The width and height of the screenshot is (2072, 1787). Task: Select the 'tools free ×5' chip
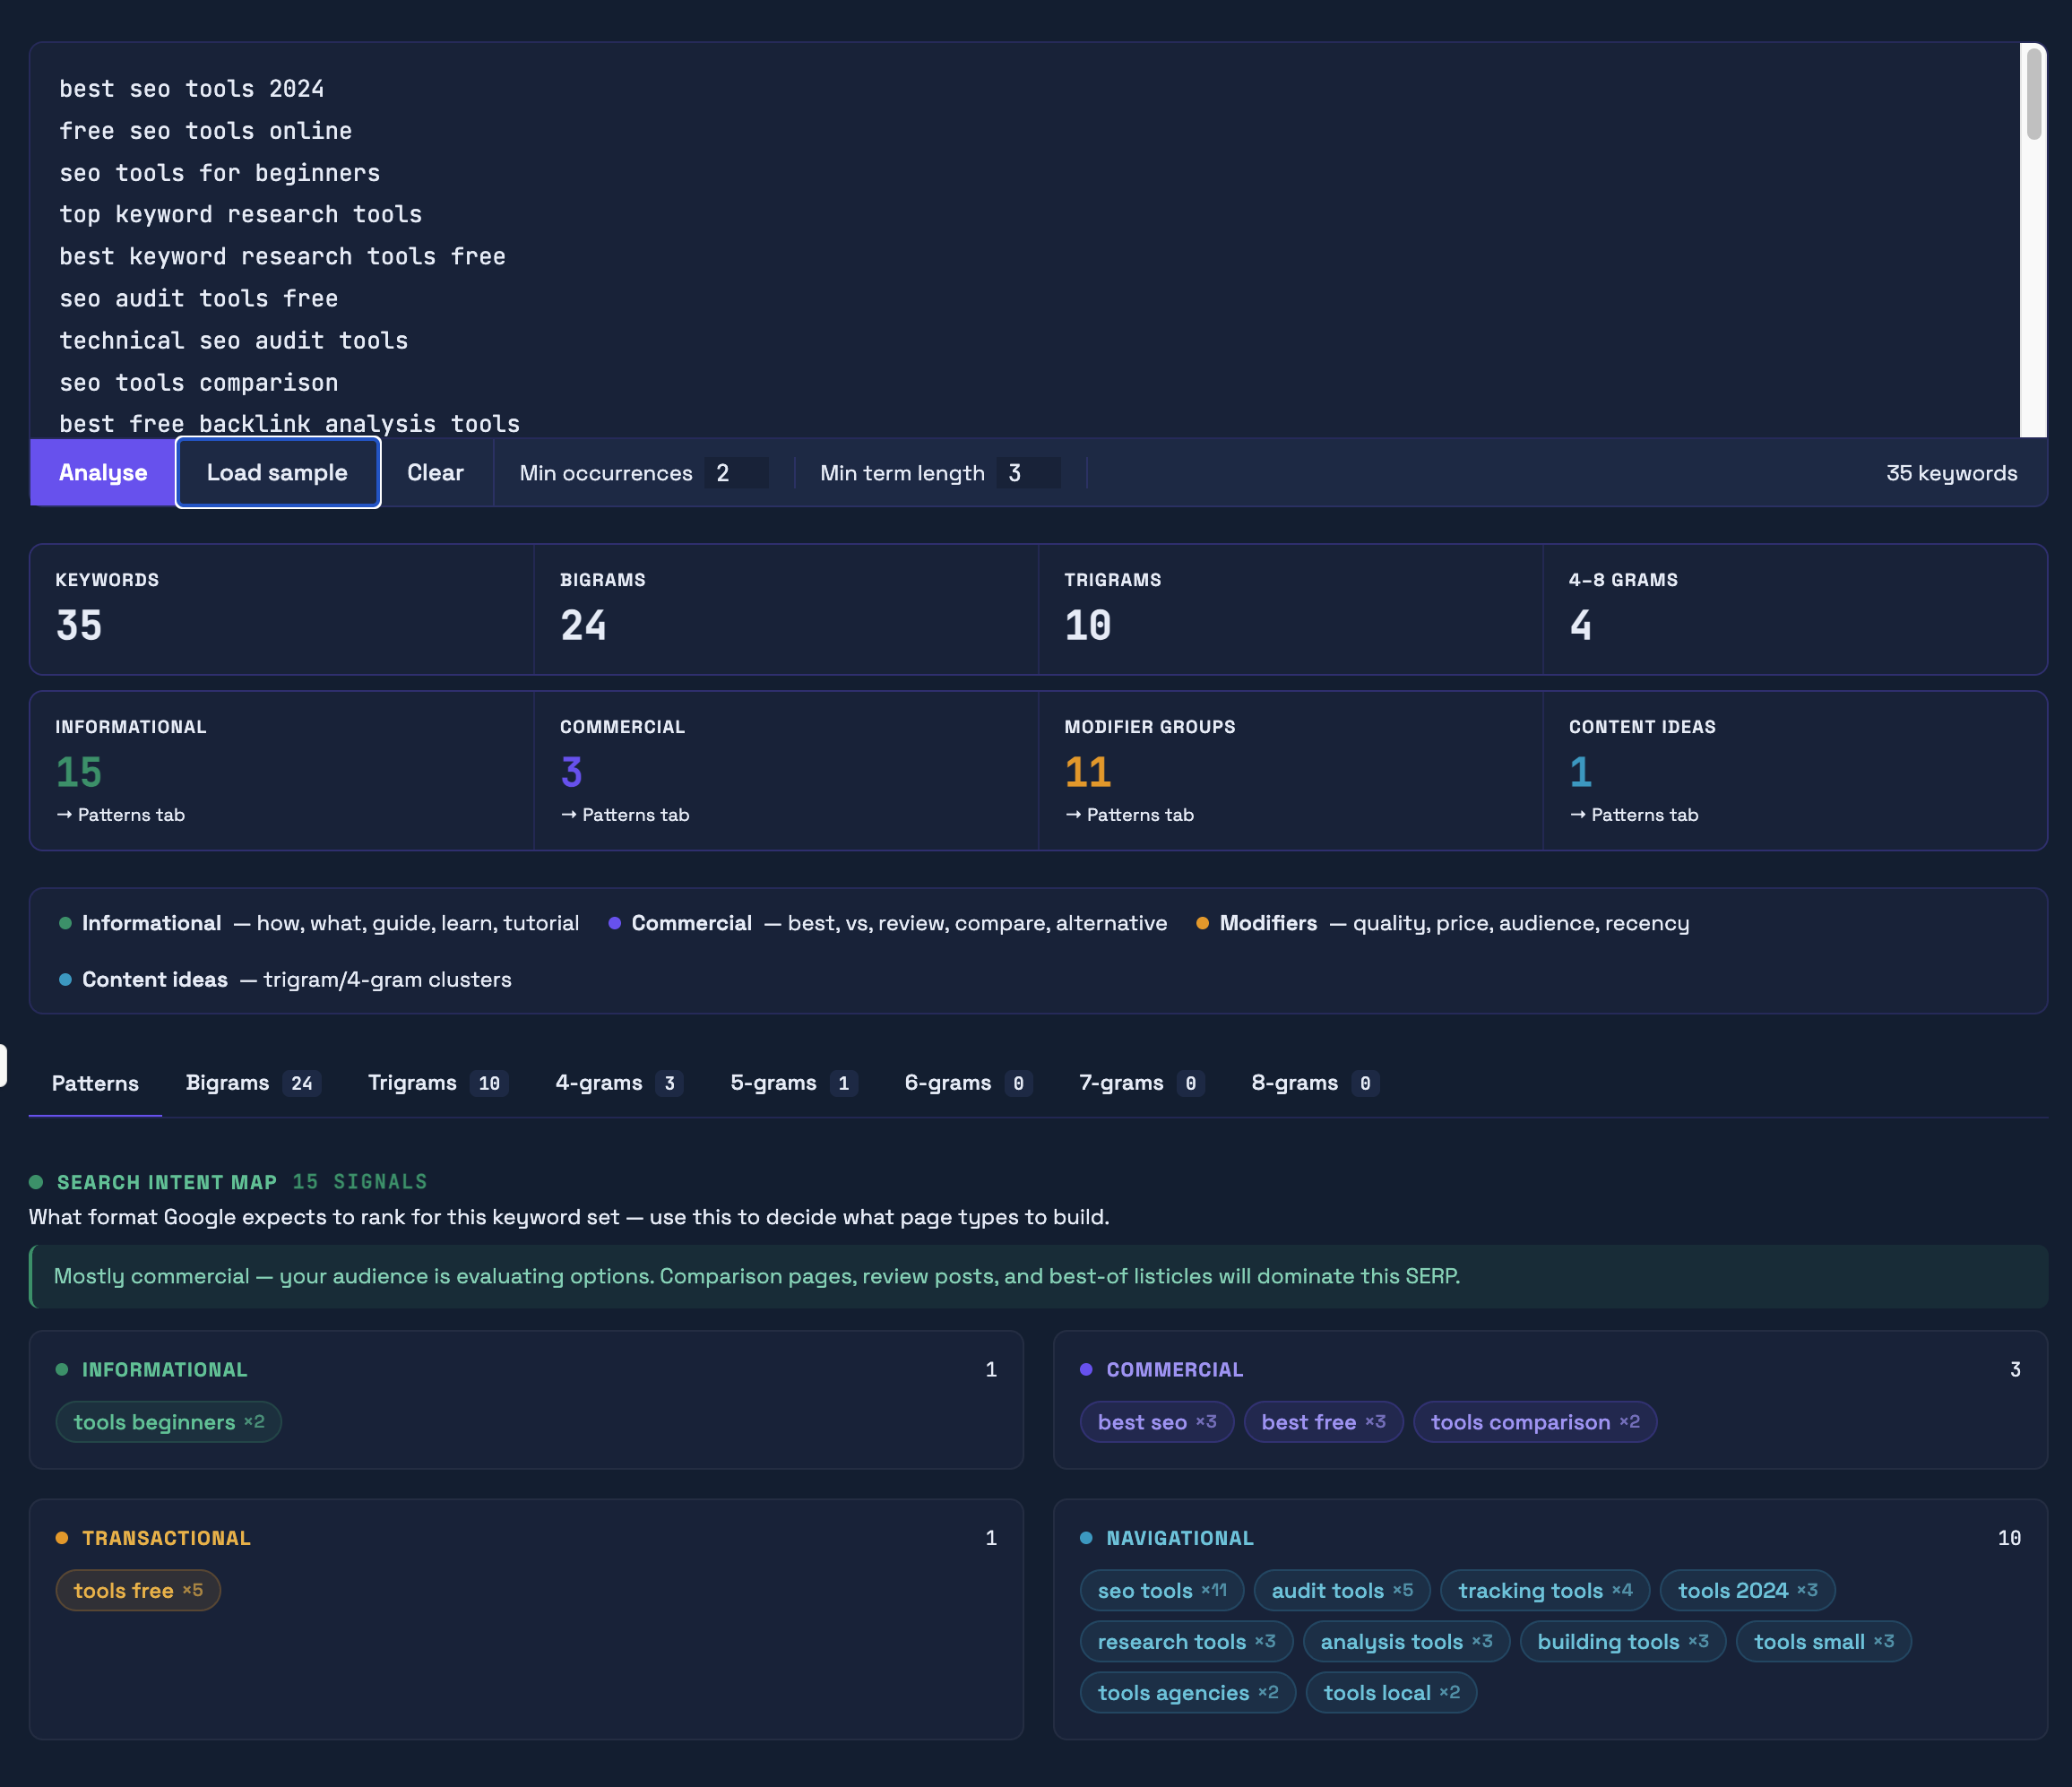[138, 1590]
